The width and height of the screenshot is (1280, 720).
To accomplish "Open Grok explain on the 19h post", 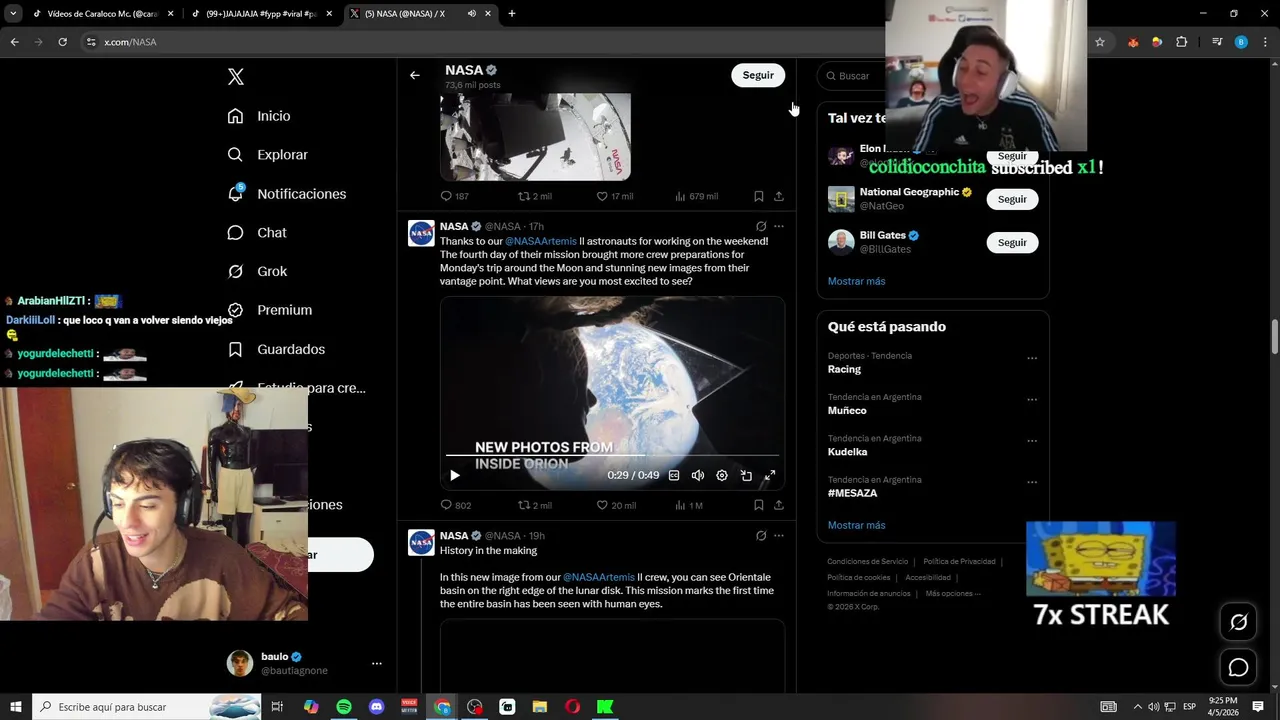I will click(x=761, y=536).
